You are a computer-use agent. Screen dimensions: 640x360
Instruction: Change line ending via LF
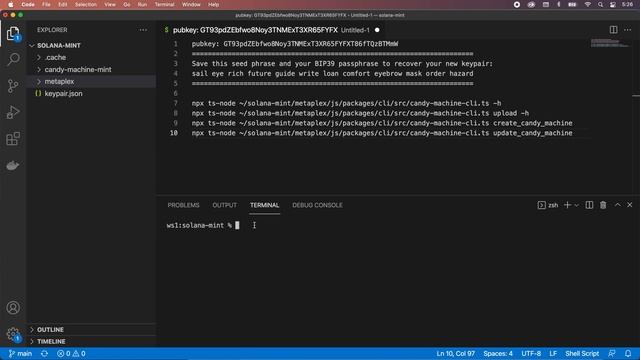[x=553, y=353]
